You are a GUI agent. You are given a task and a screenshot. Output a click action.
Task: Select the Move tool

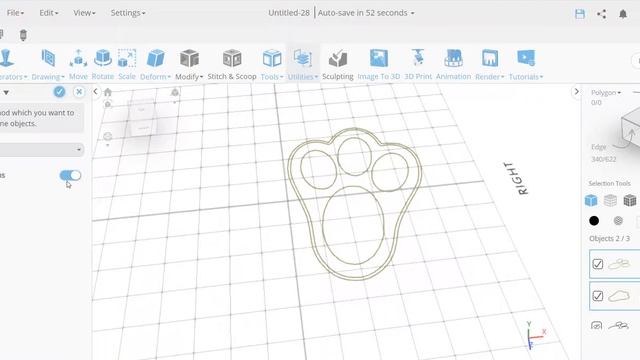pyautogui.click(x=78, y=64)
